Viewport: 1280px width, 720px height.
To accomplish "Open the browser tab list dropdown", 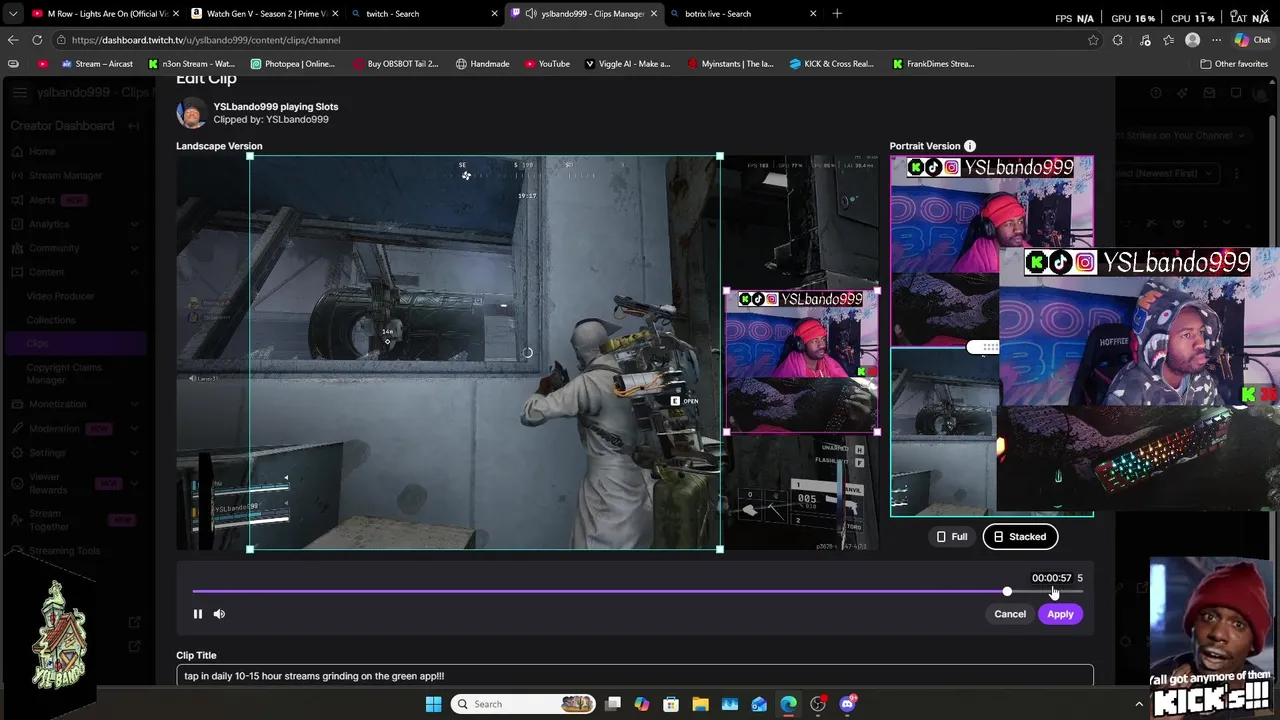I will (x=13, y=14).
